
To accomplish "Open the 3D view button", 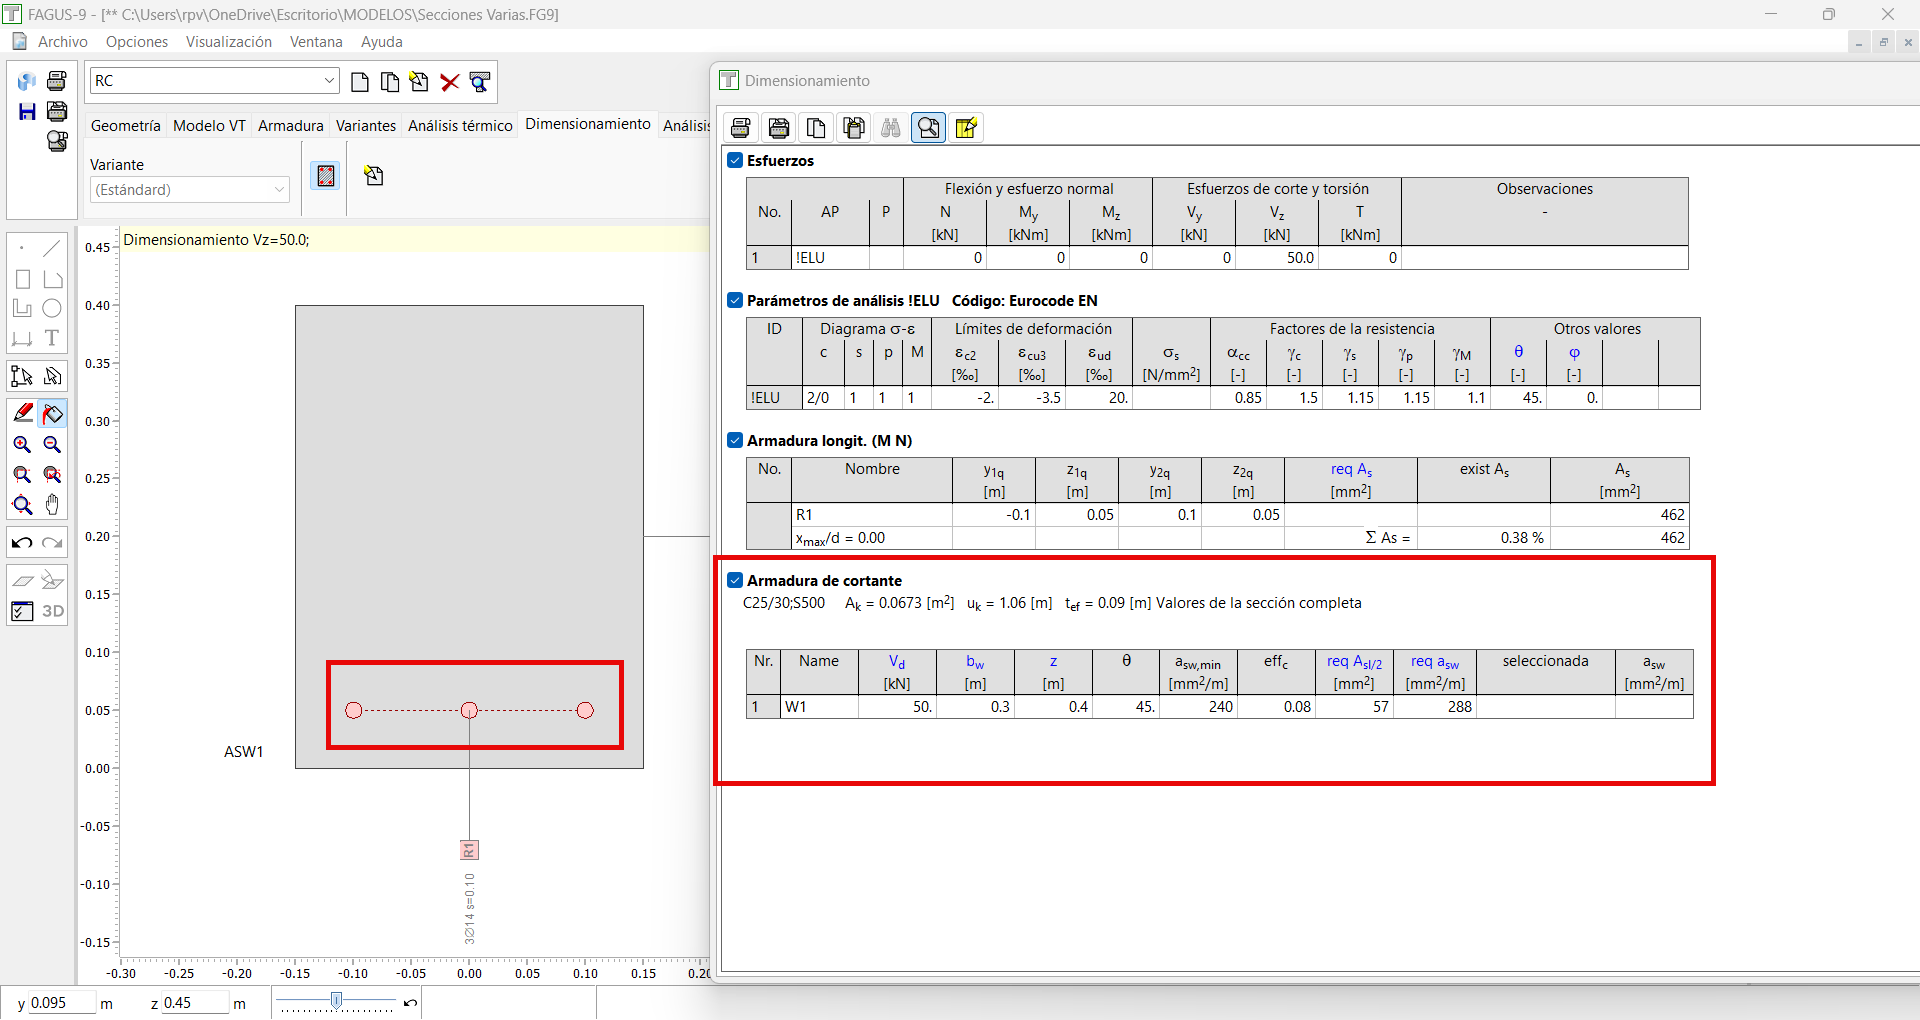I will click(x=53, y=611).
